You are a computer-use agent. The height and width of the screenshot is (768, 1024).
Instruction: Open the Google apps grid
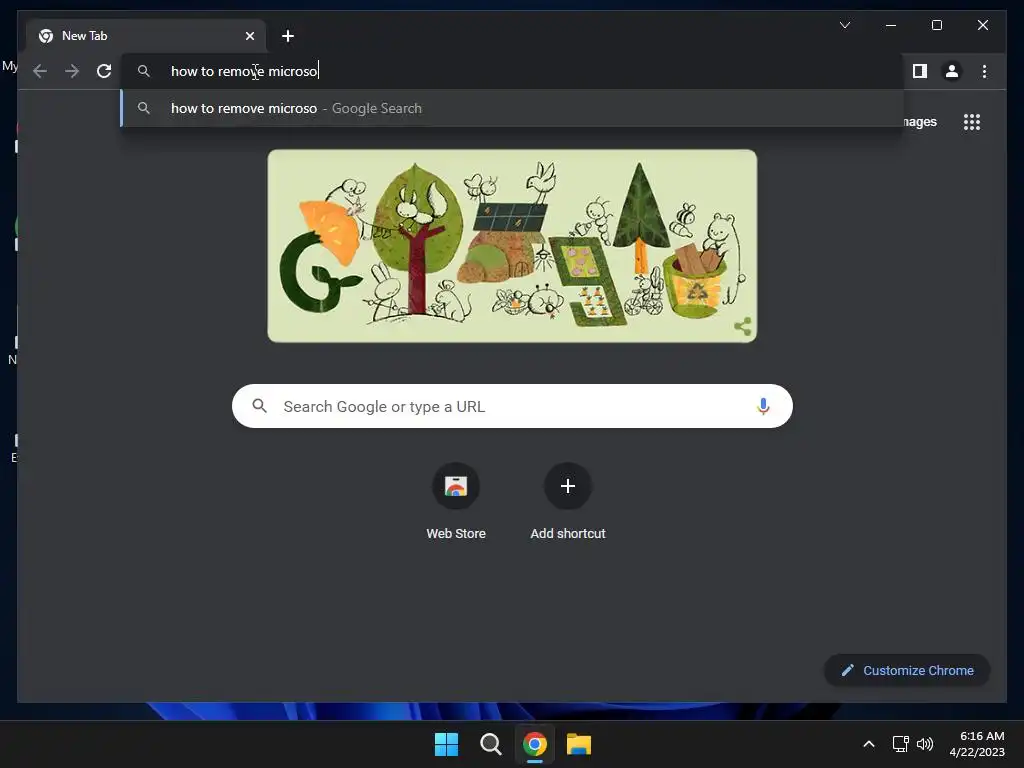972,122
